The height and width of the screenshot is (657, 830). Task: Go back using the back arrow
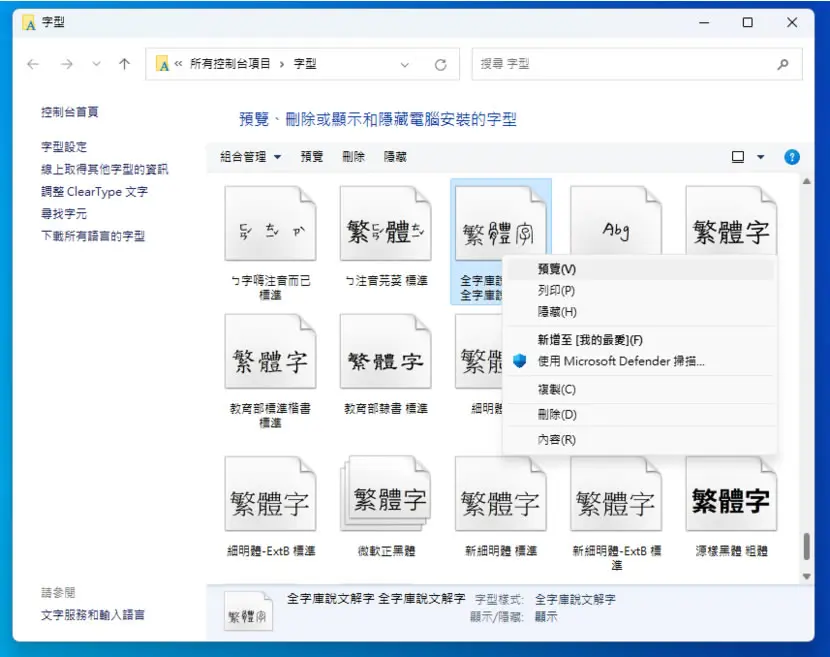tap(33, 65)
